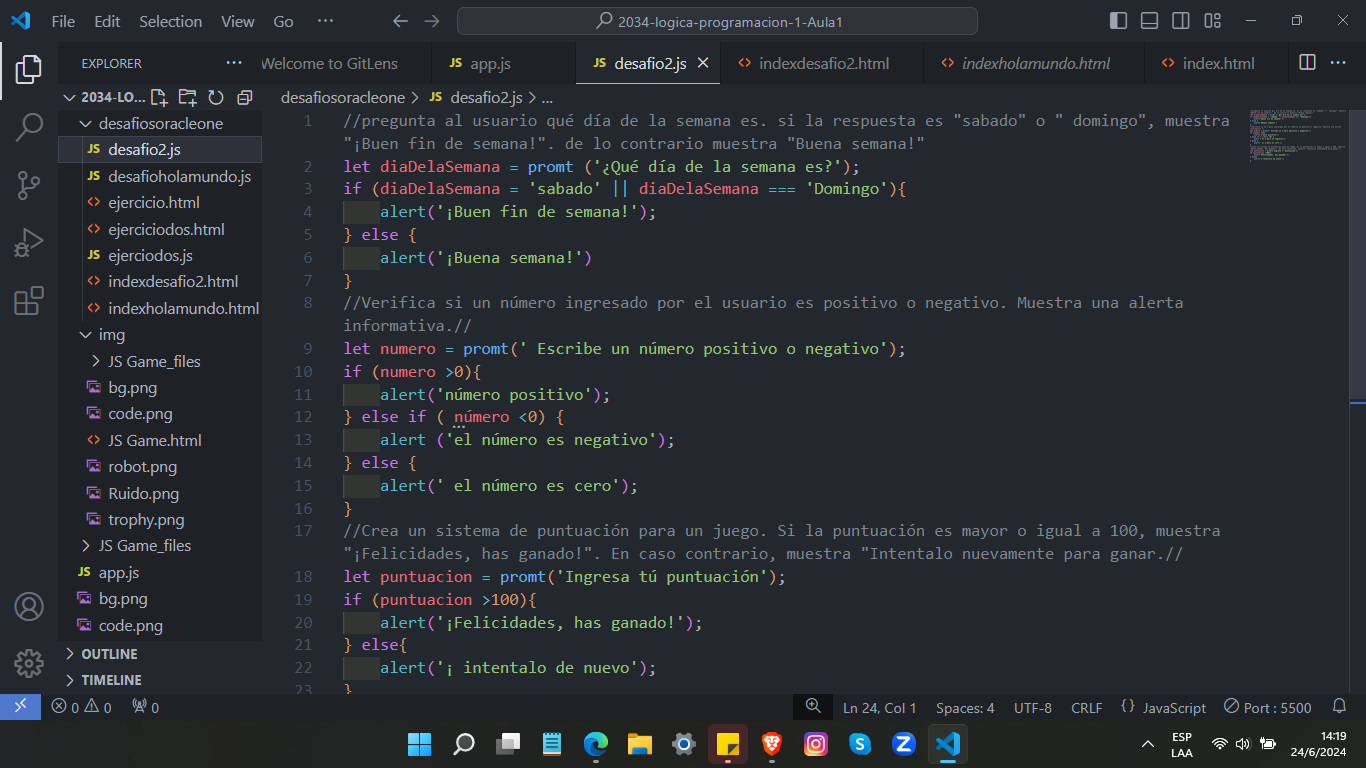Open the File menu
This screenshot has height=768, width=1366.
63,21
